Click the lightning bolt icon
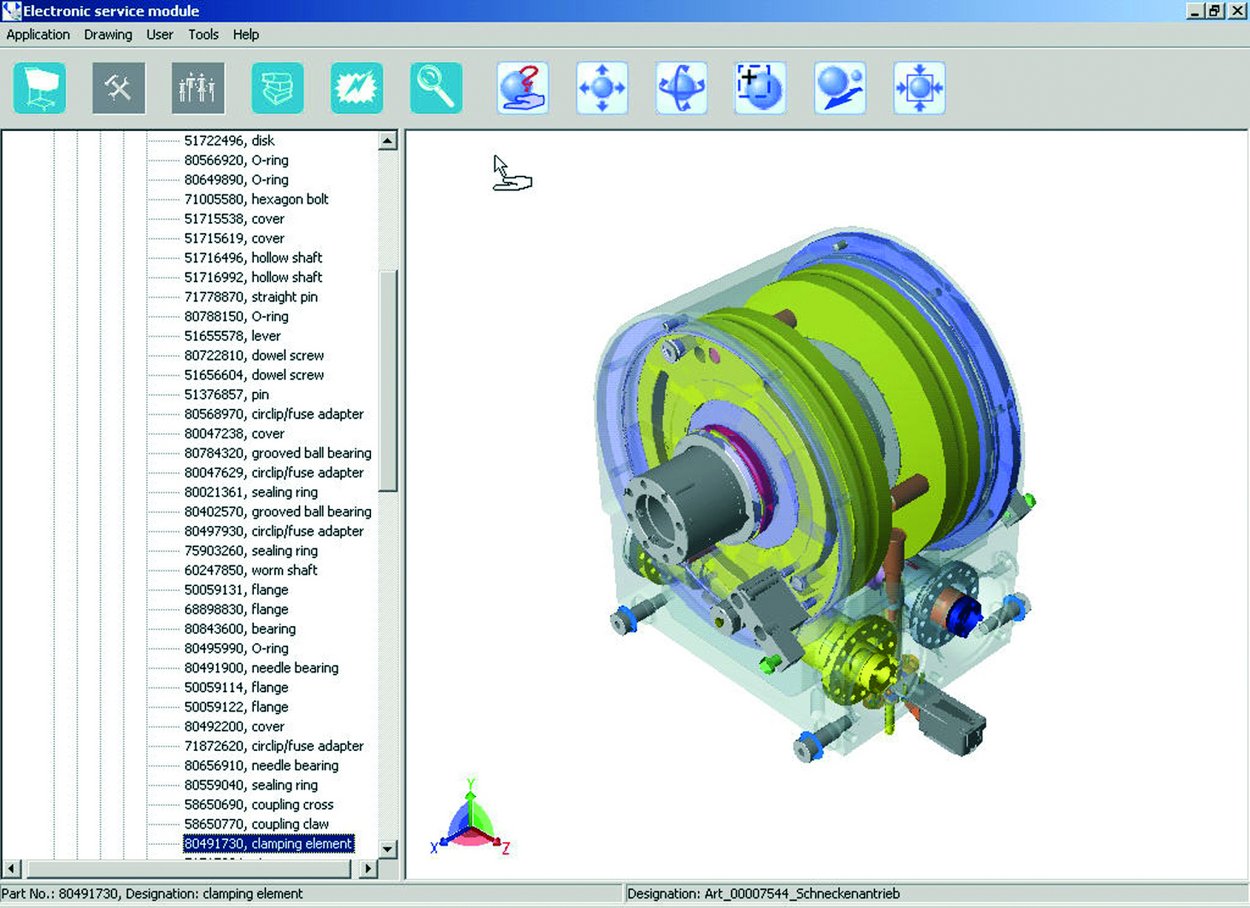The image size is (1250, 908). click(357, 88)
